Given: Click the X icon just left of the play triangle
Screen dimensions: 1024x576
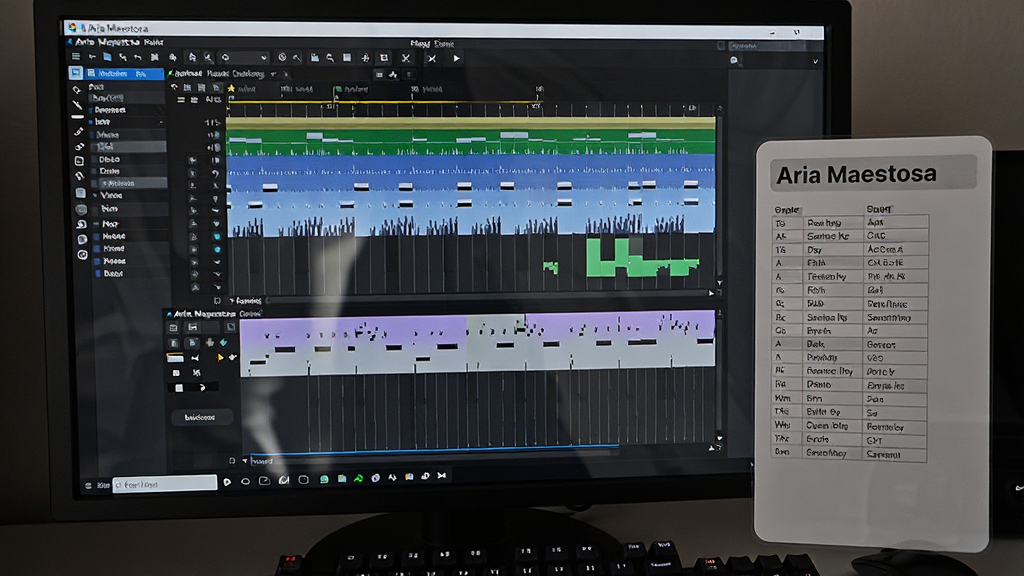Looking at the screenshot, I should (x=432, y=58).
